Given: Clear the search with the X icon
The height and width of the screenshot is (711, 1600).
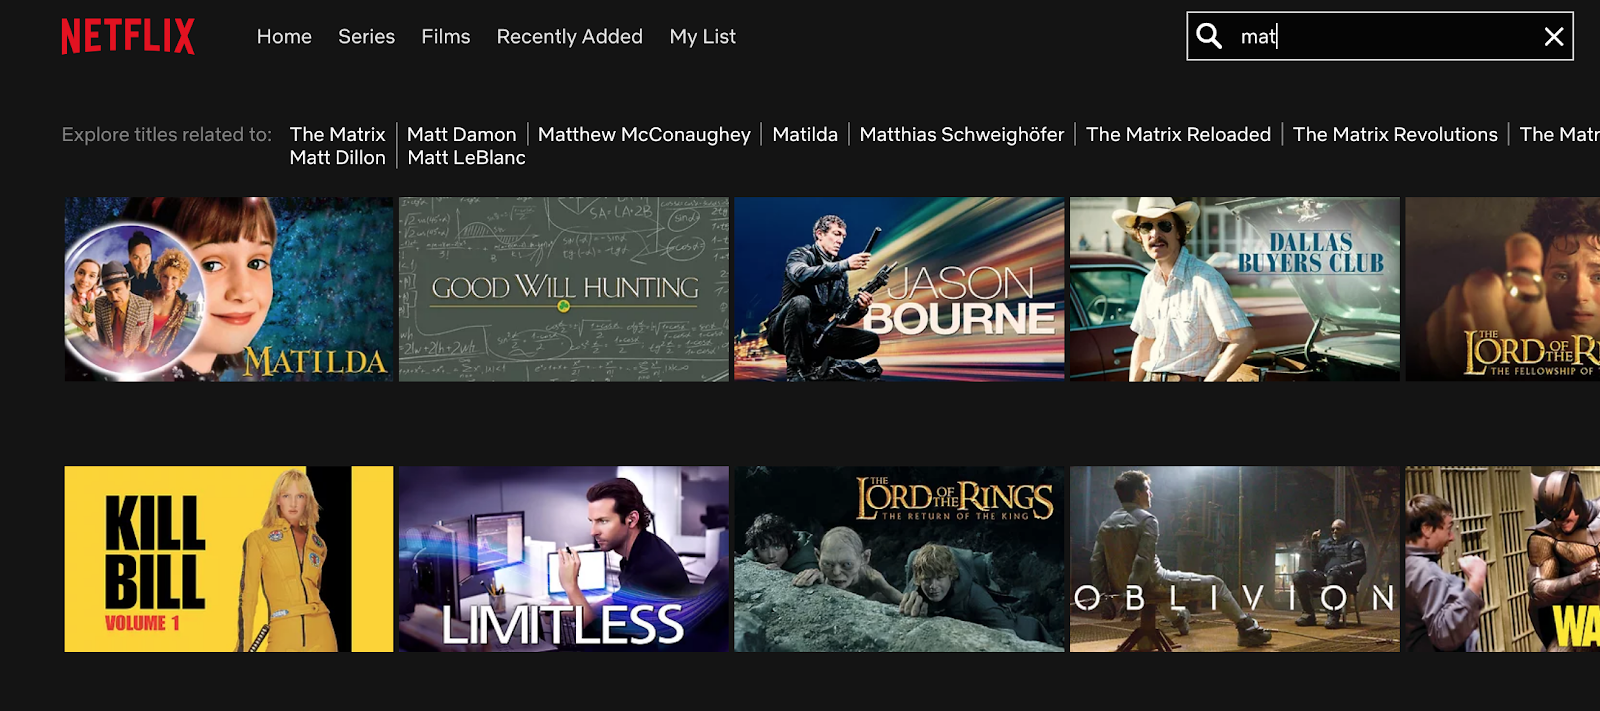Looking at the screenshot, I should tap(1554, 37).
